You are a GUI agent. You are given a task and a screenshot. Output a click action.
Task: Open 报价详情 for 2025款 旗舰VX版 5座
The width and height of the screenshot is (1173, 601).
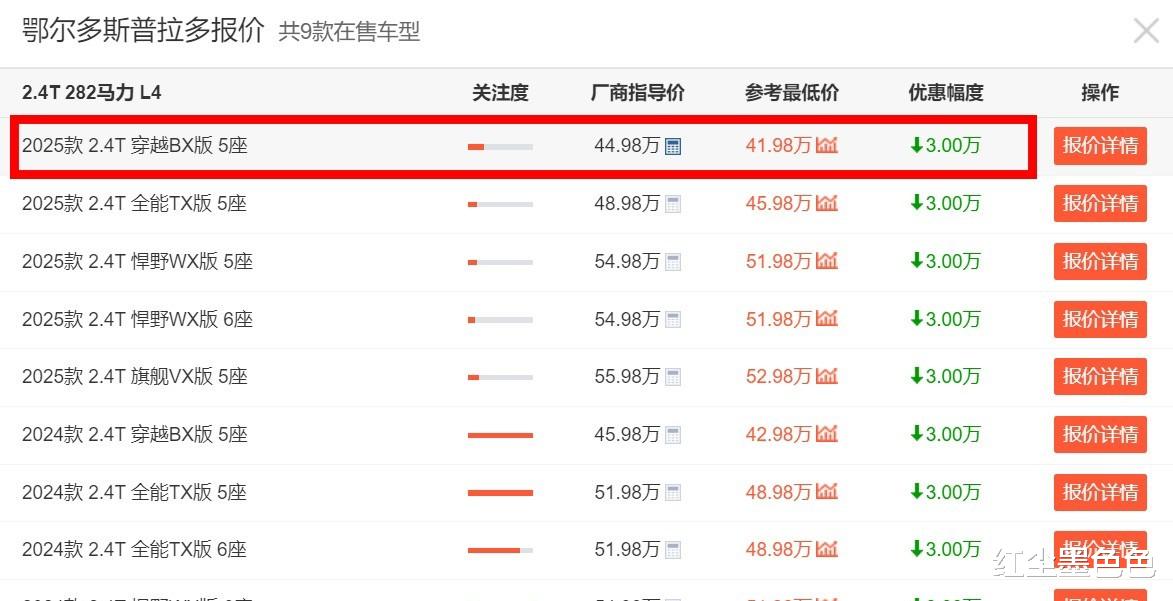point(1100,376)
